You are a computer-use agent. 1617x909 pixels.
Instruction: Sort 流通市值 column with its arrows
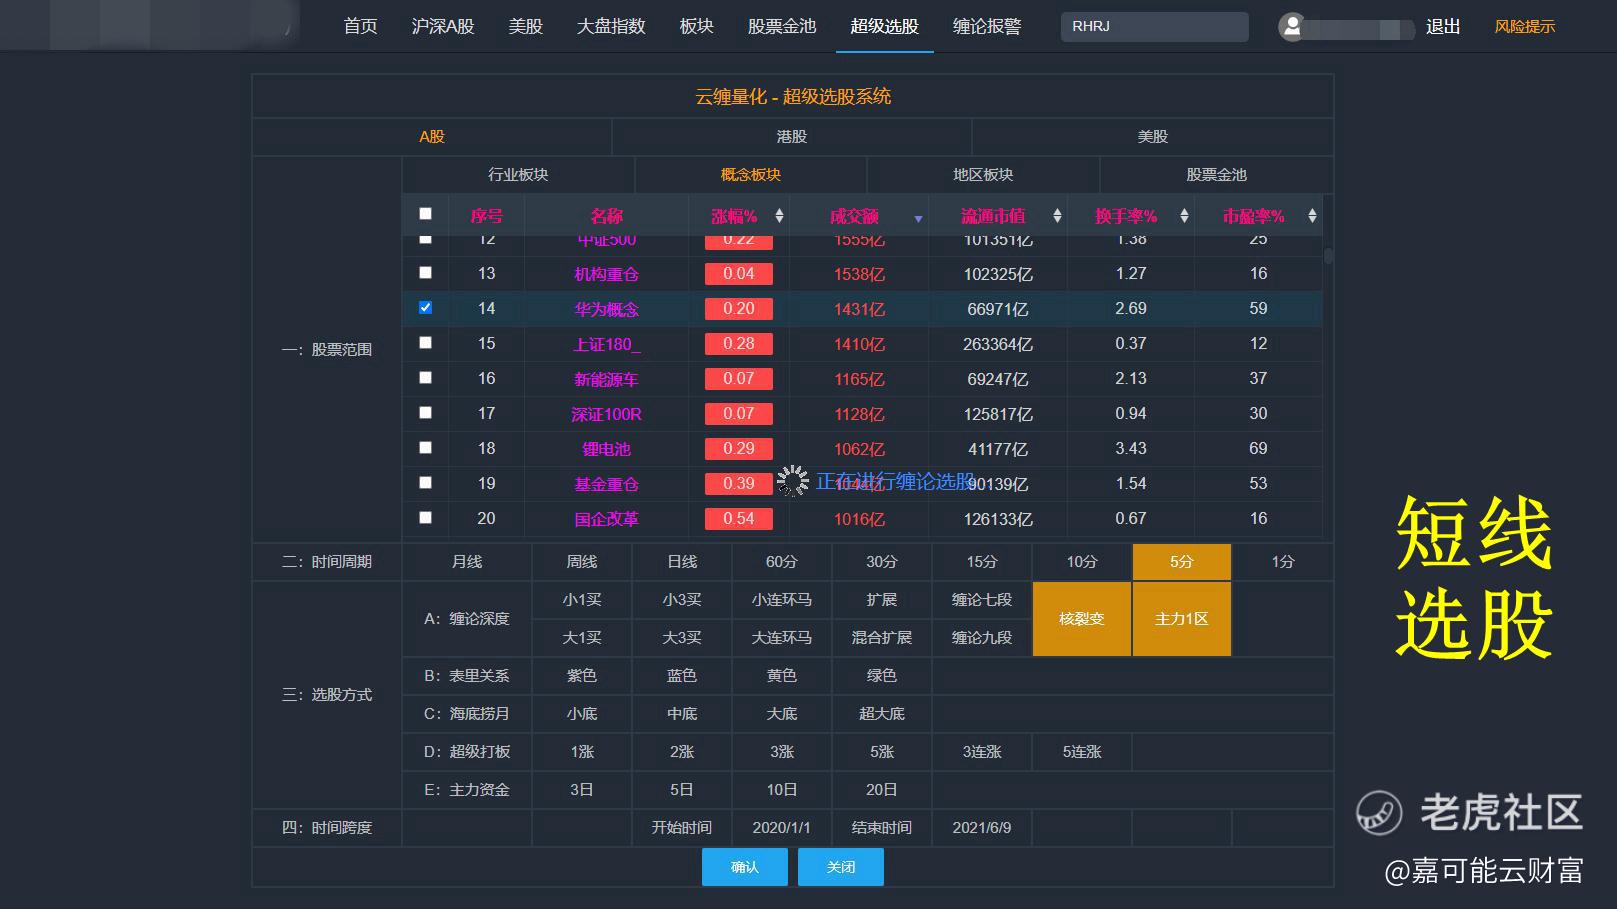tap(1057, 216)
